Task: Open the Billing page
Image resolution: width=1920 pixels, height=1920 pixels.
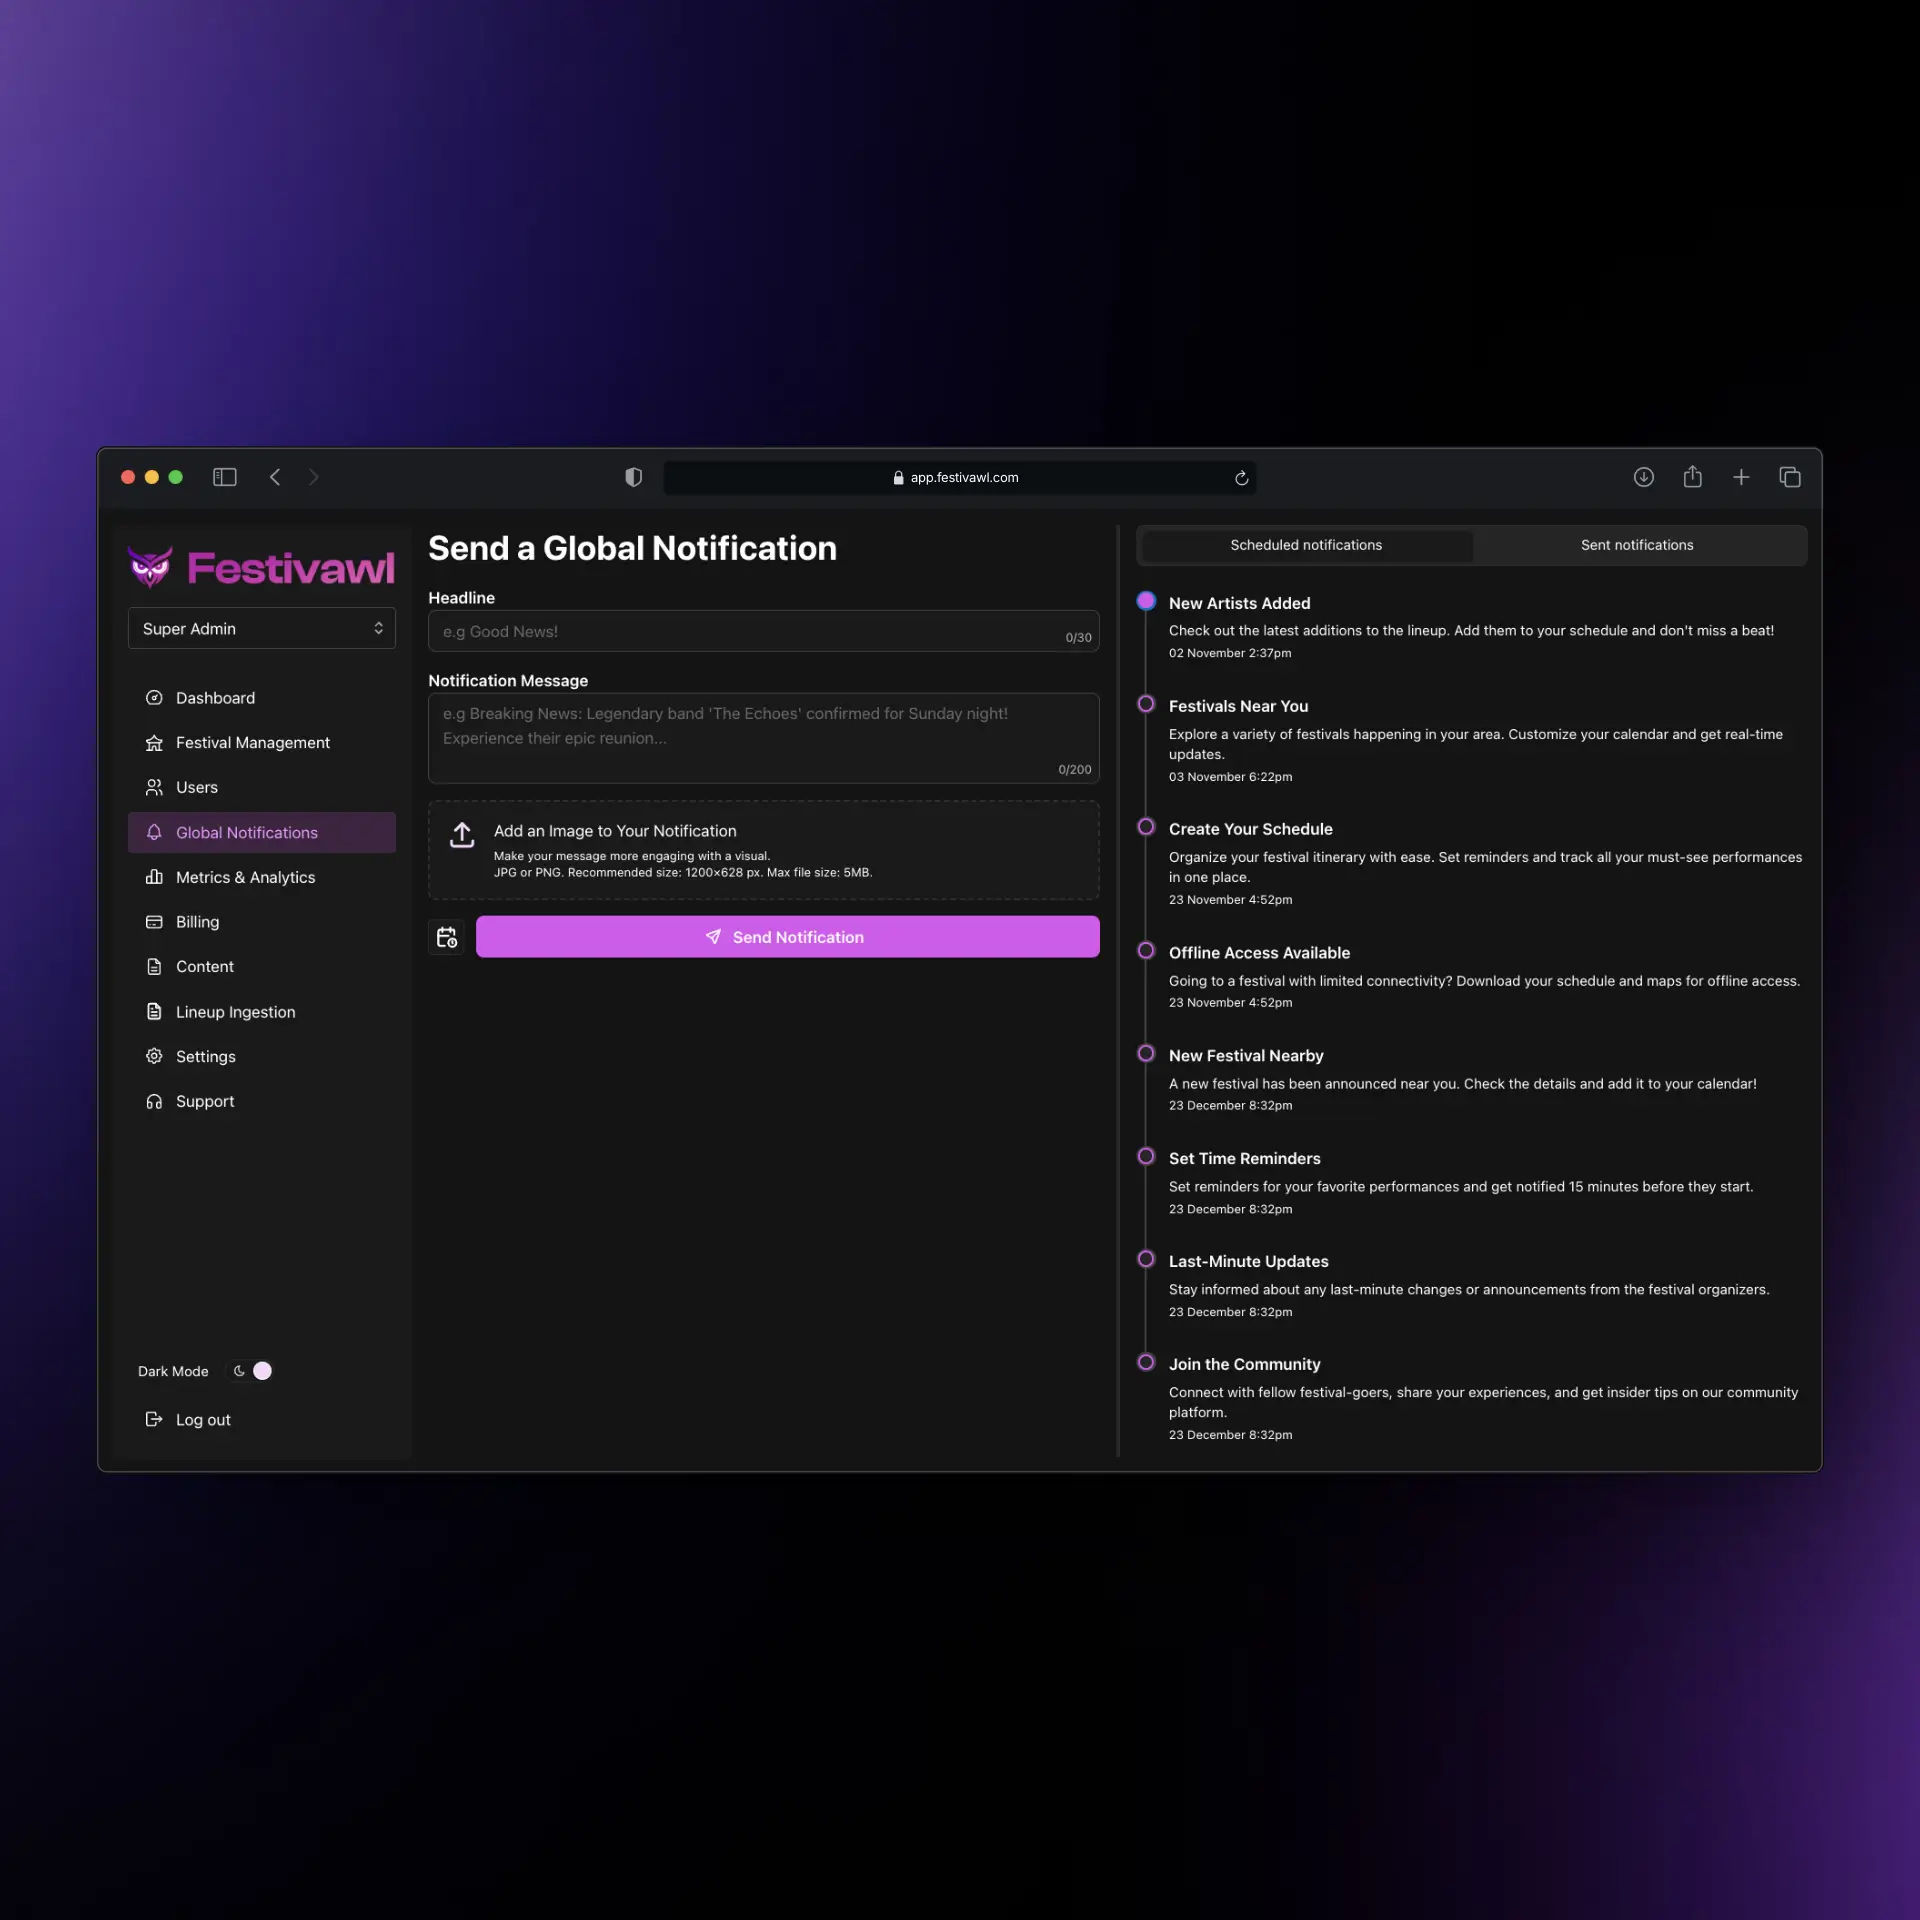Action: click(262, 922)
